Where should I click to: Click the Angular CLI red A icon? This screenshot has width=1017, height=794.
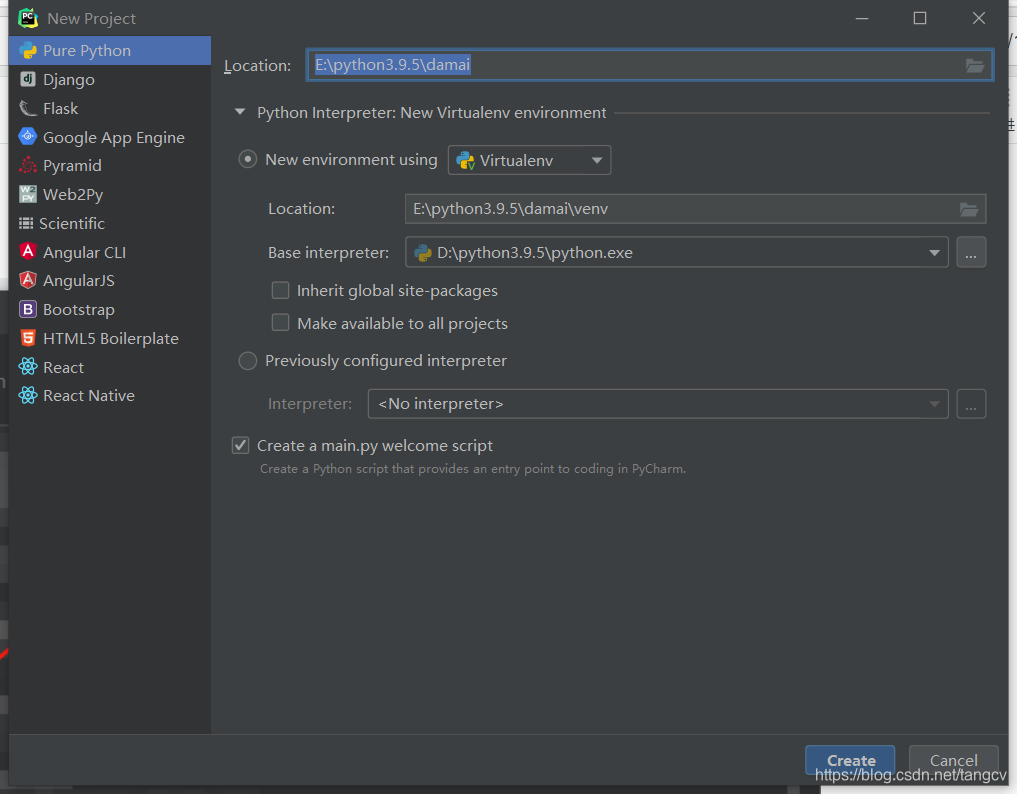tap(28, 251)
